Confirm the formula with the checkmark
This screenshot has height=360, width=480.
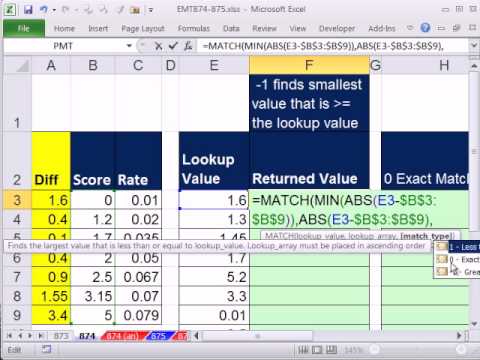(173, 46)
